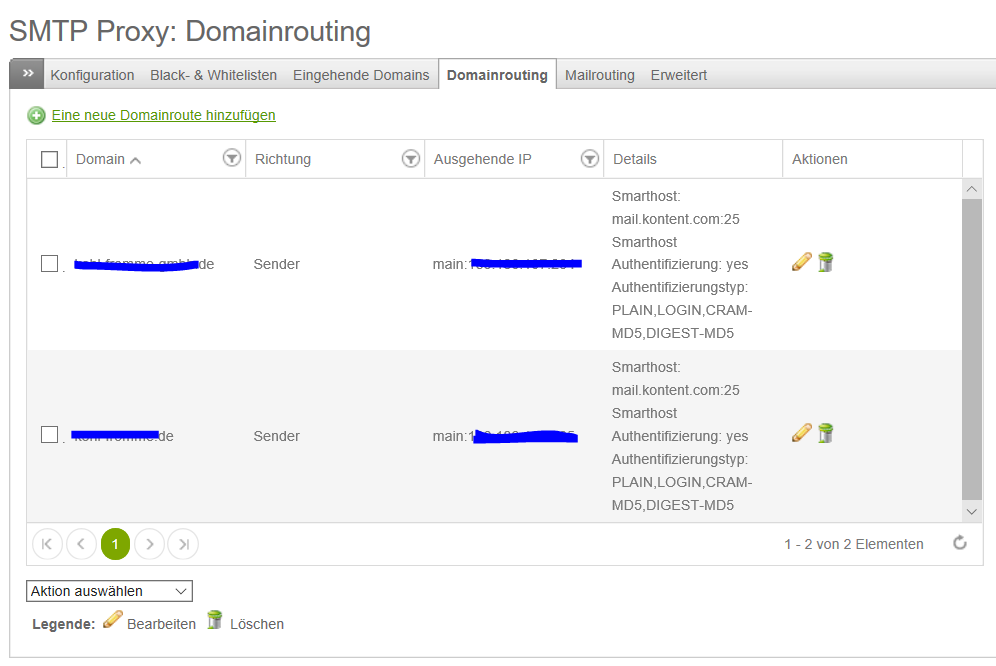
Task: Edit first domain route with pencil icon
Action: click(x=801, y=262)
